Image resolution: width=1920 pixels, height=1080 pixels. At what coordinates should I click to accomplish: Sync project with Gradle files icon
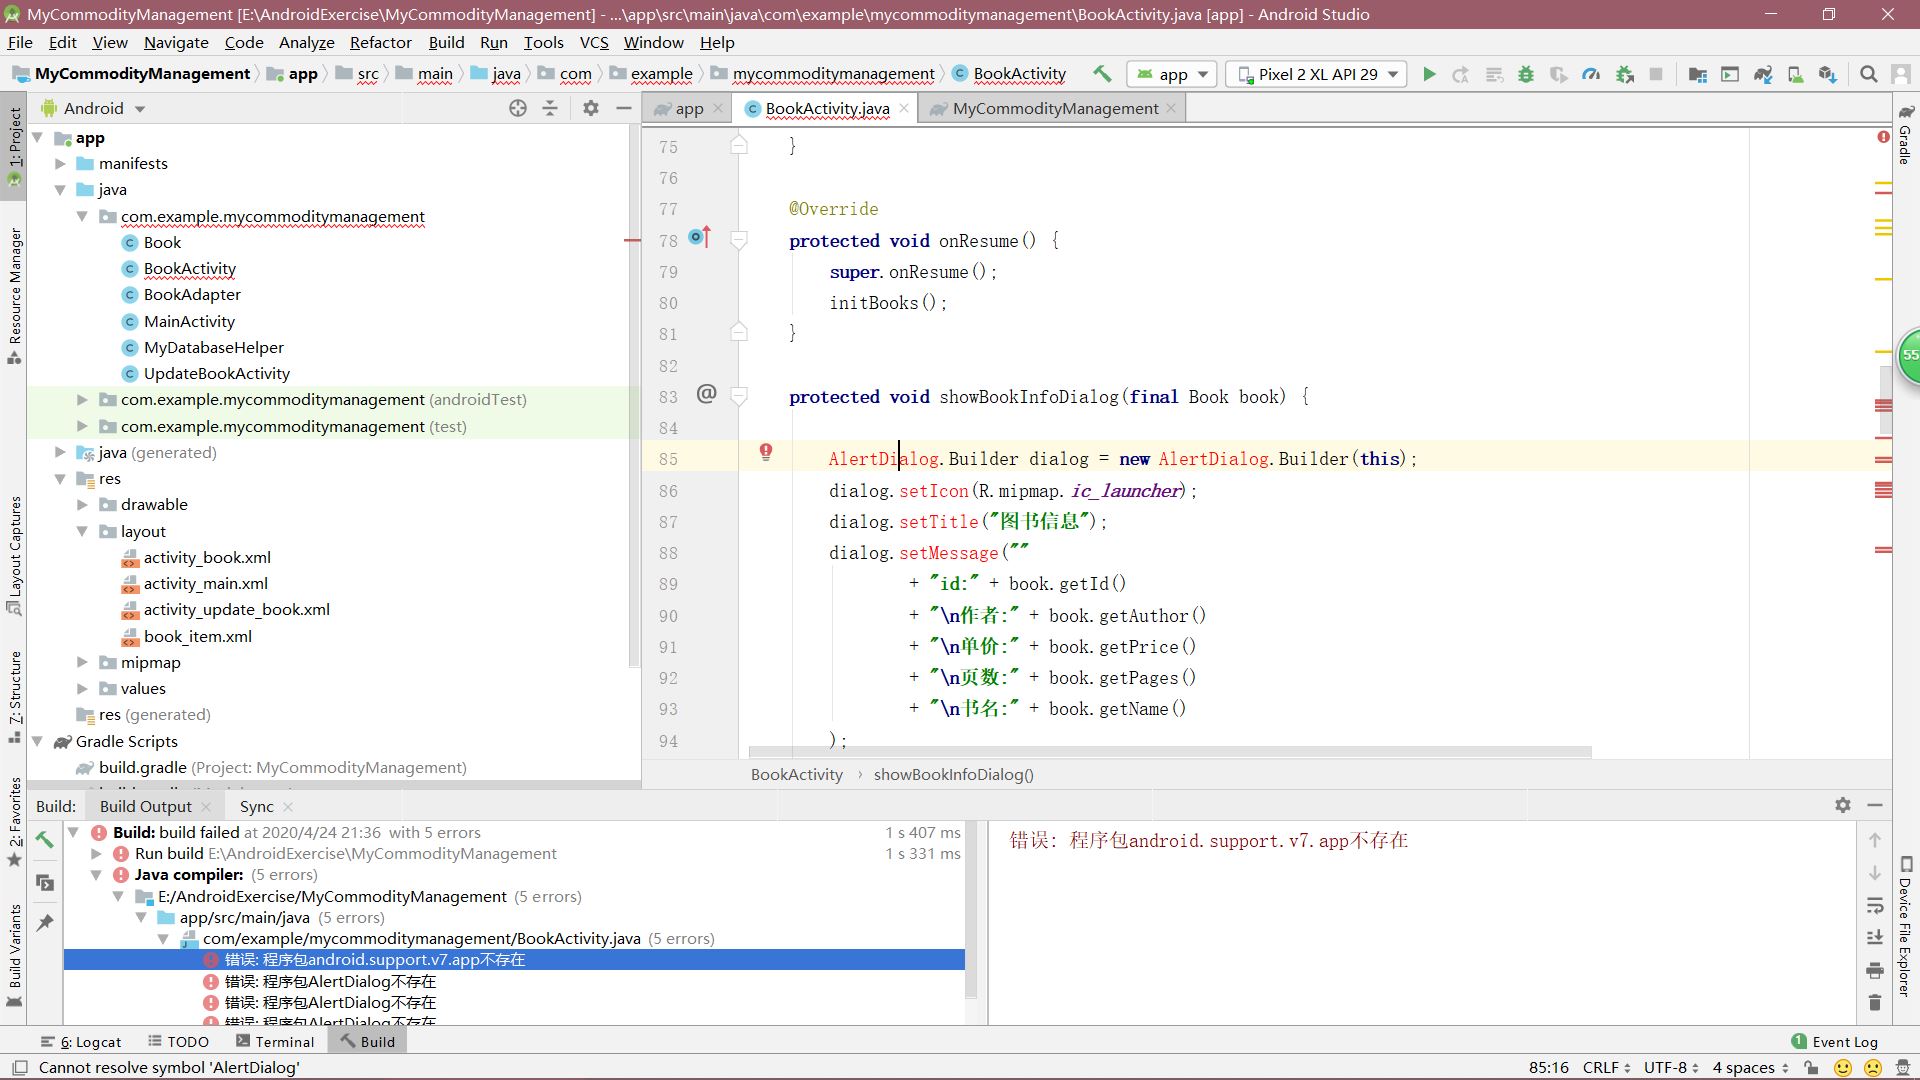(x=1763, y=74)
